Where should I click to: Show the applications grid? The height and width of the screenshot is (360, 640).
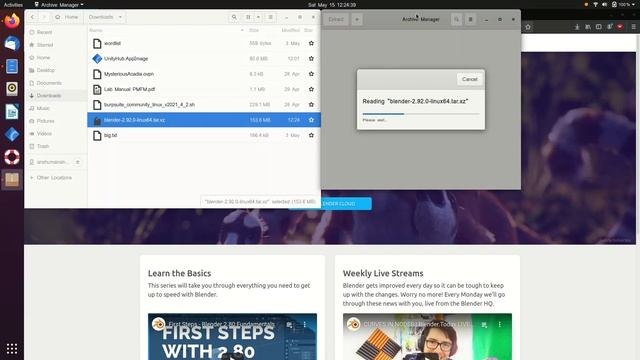point(12,349)
